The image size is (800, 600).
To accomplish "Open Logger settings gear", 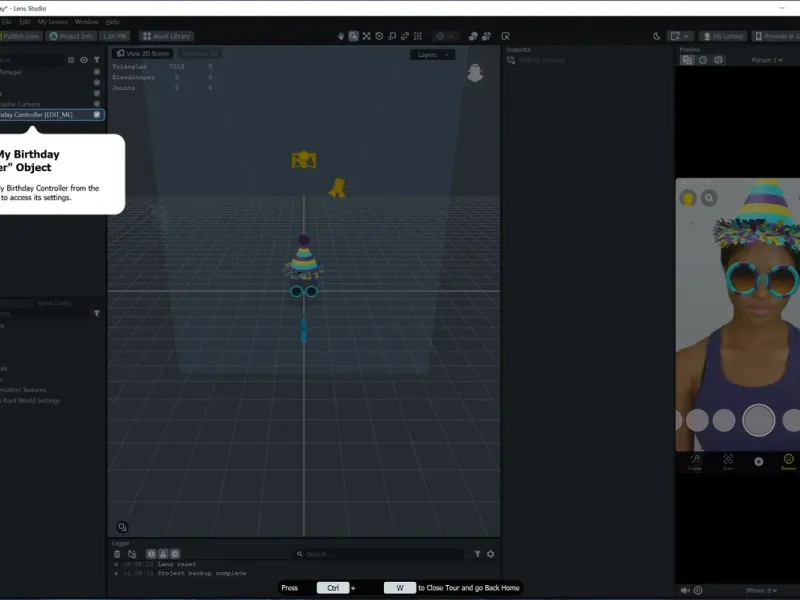I will (491, 554).
